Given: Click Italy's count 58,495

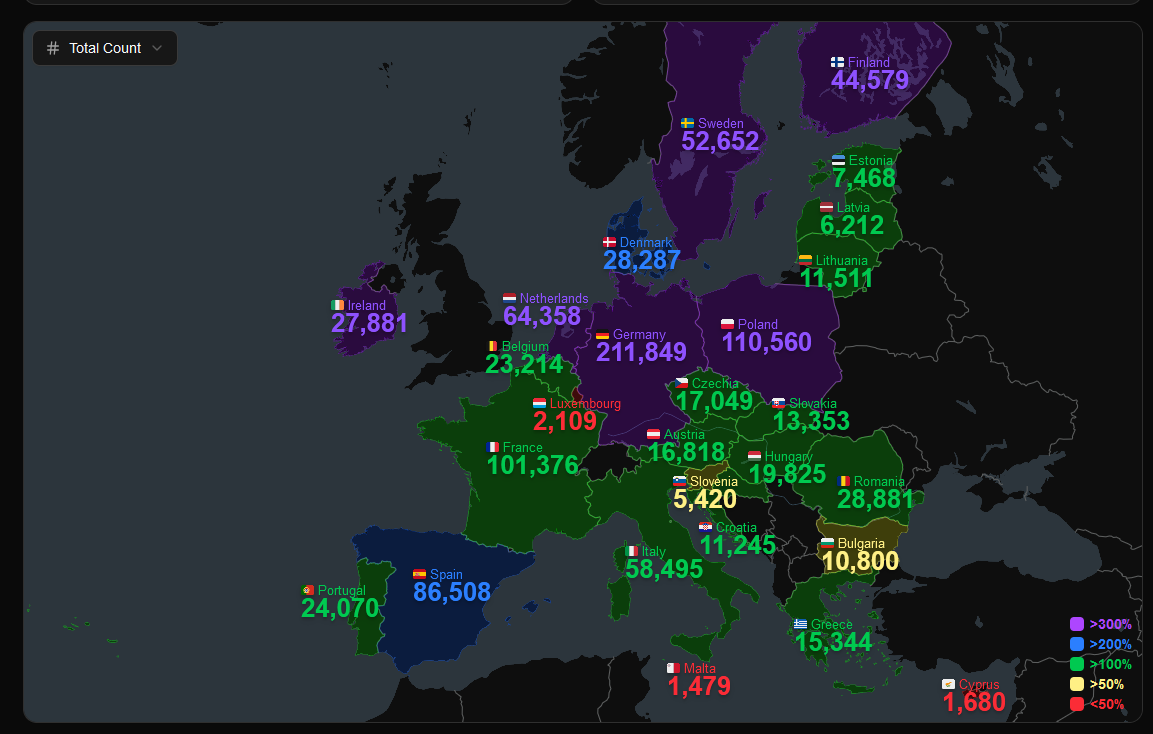Looking at the screenshot, I should [664, 569].
